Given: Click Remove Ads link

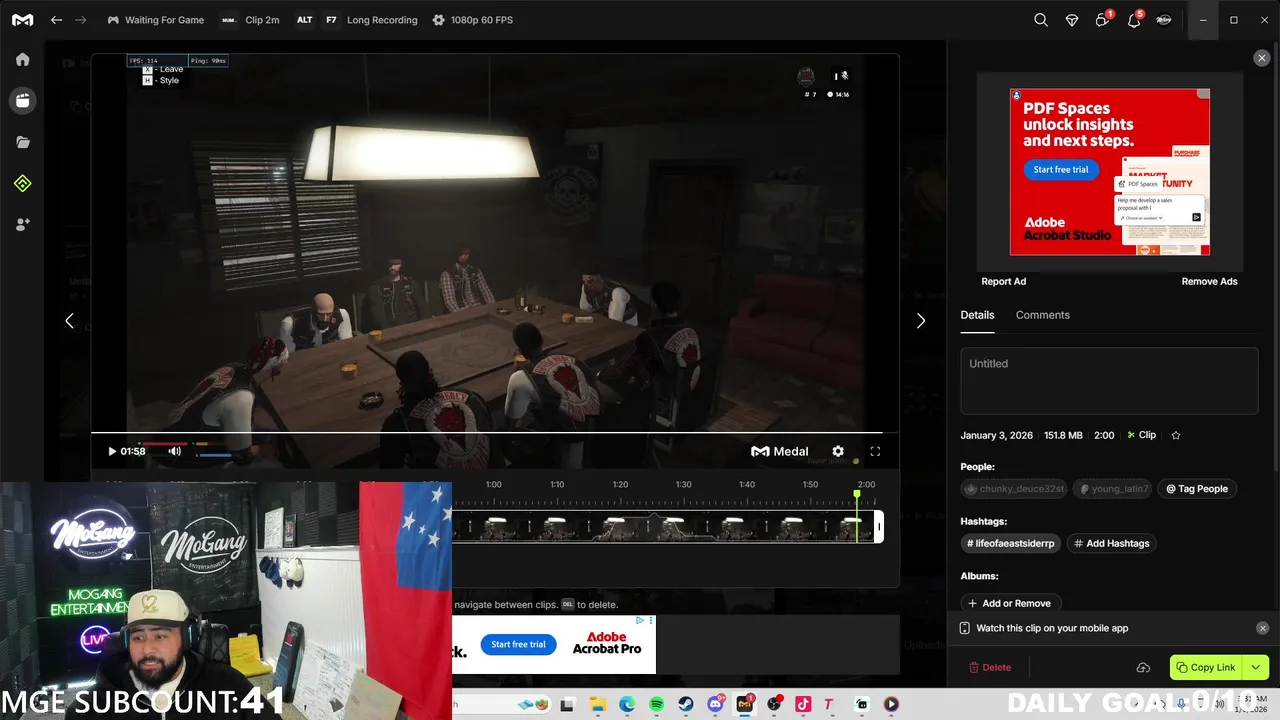Looking at the screenshot, I should [1209, 282].
